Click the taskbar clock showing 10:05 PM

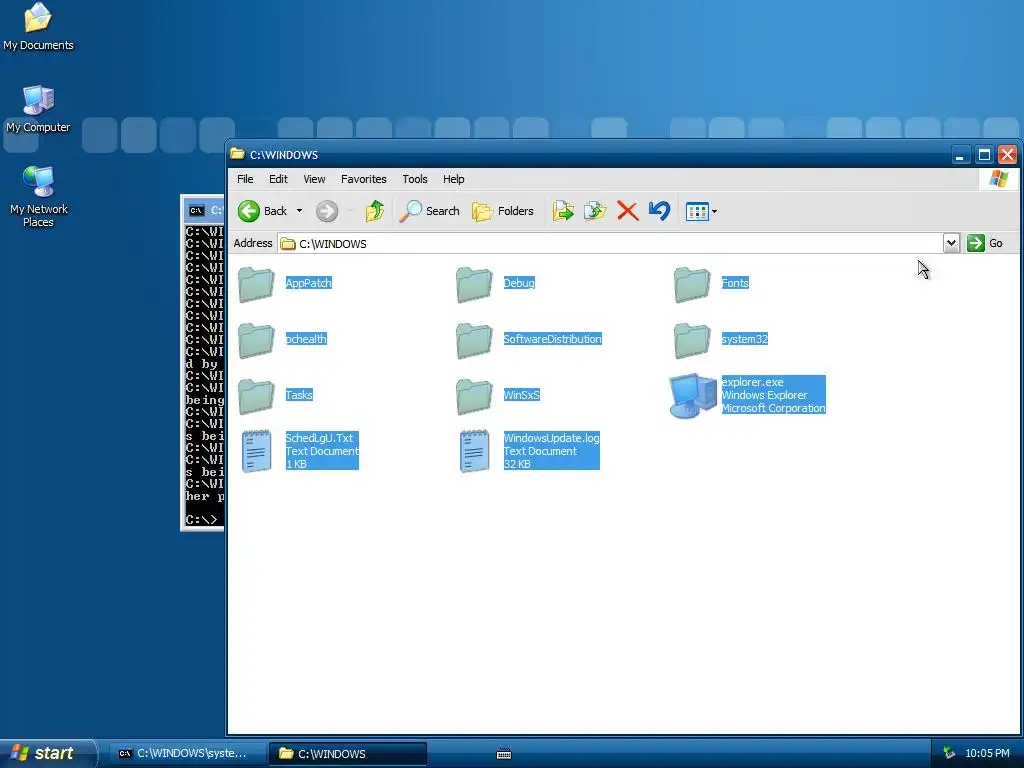click(987, 753)
